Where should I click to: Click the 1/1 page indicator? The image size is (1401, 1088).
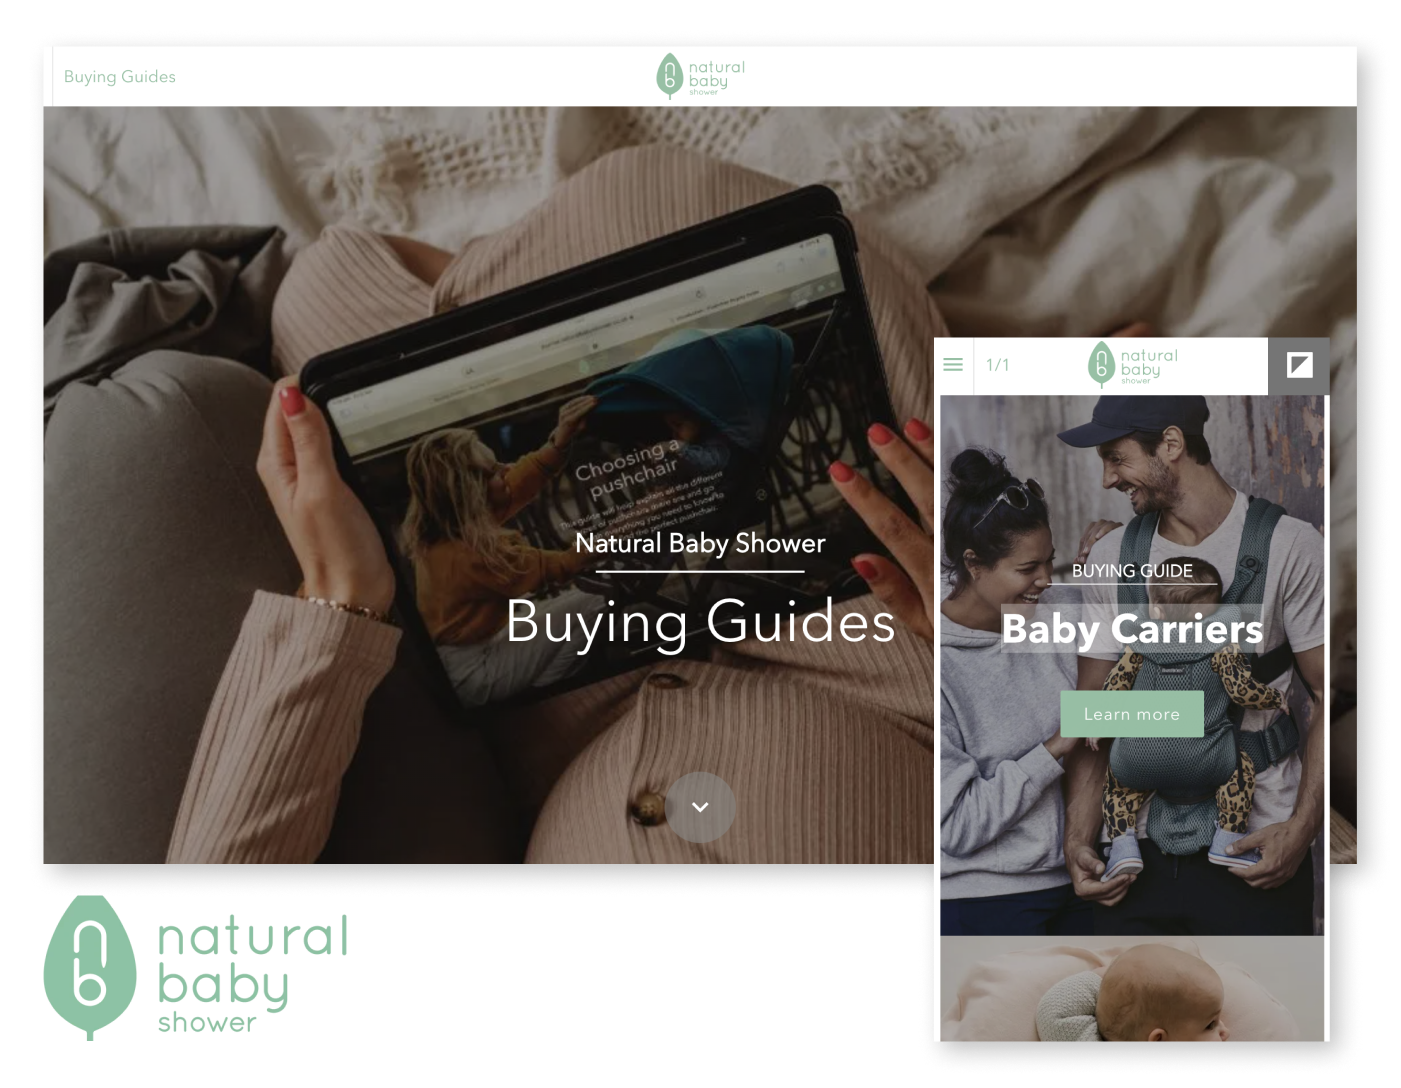pyautogui.click(x=997, y=365)
